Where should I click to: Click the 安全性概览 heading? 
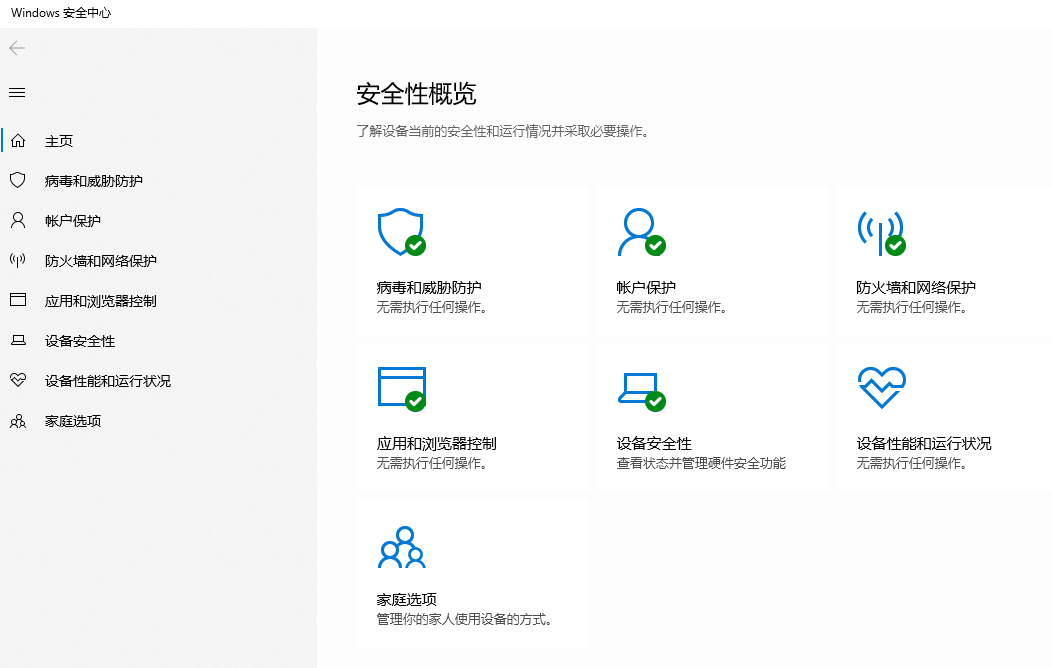[416, 94]
